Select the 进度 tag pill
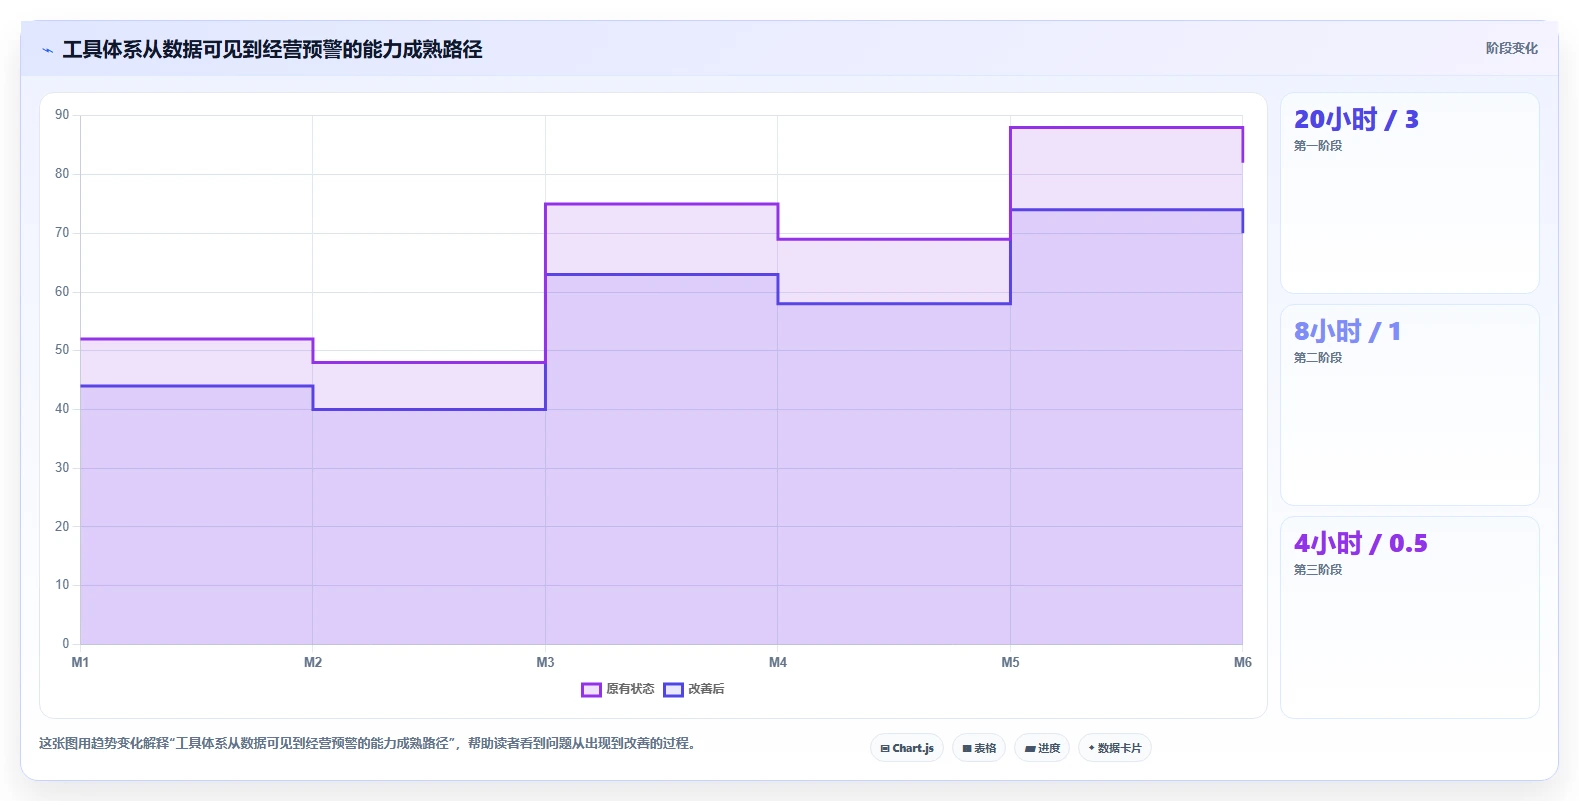The height and width of the screenshot is (801, 1579). [x=1042, y=748]
